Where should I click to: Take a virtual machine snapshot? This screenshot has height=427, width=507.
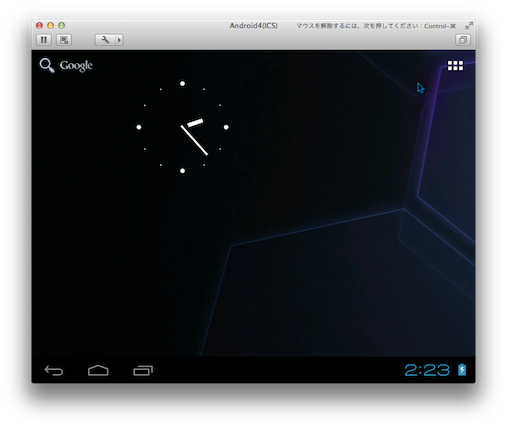coord(64,40)
